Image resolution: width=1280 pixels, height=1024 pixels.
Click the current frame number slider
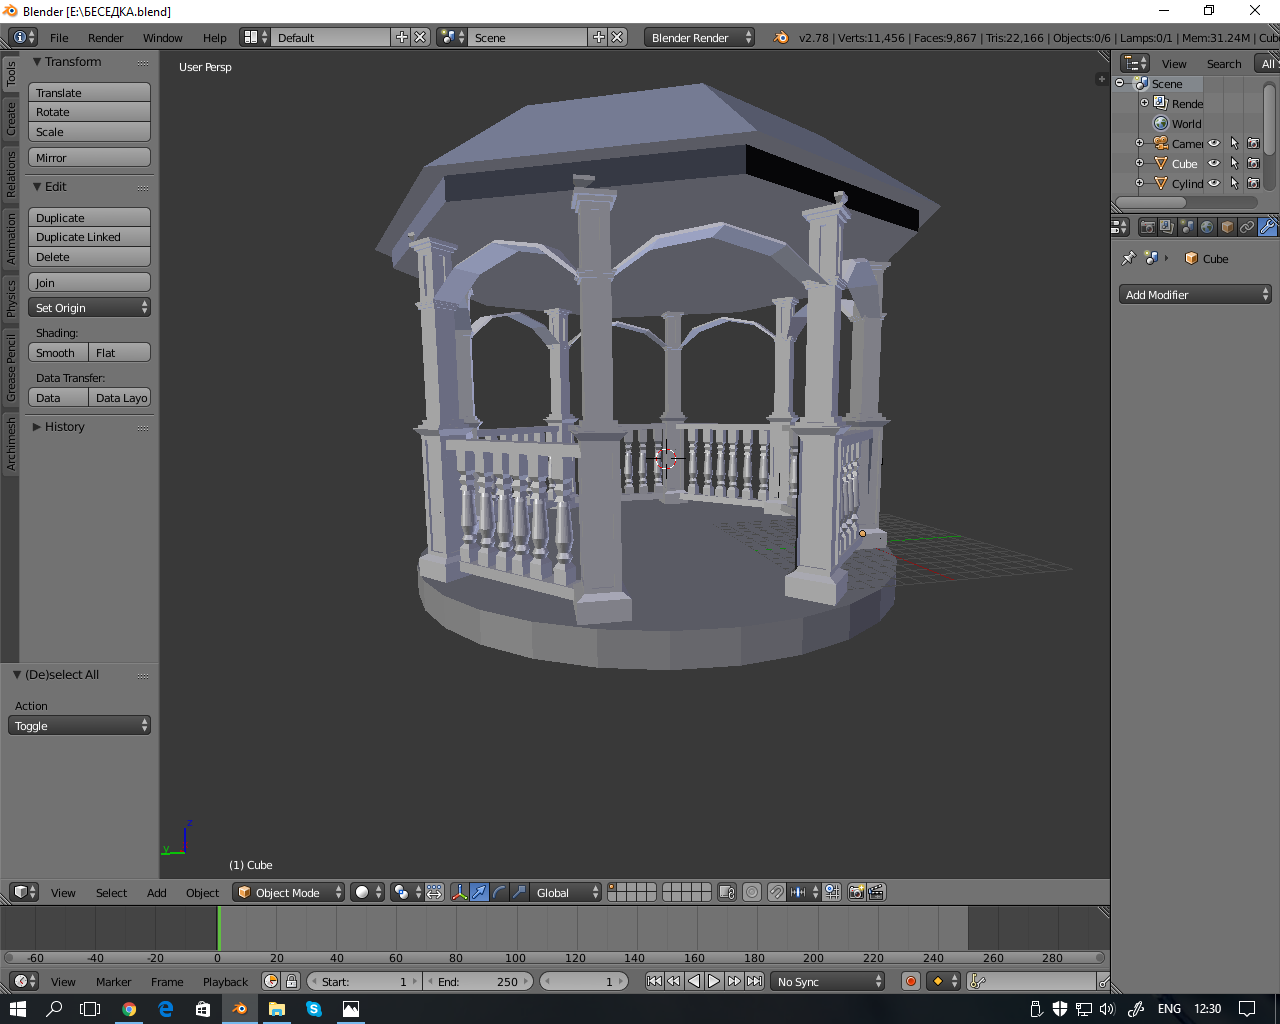(583, 981)
